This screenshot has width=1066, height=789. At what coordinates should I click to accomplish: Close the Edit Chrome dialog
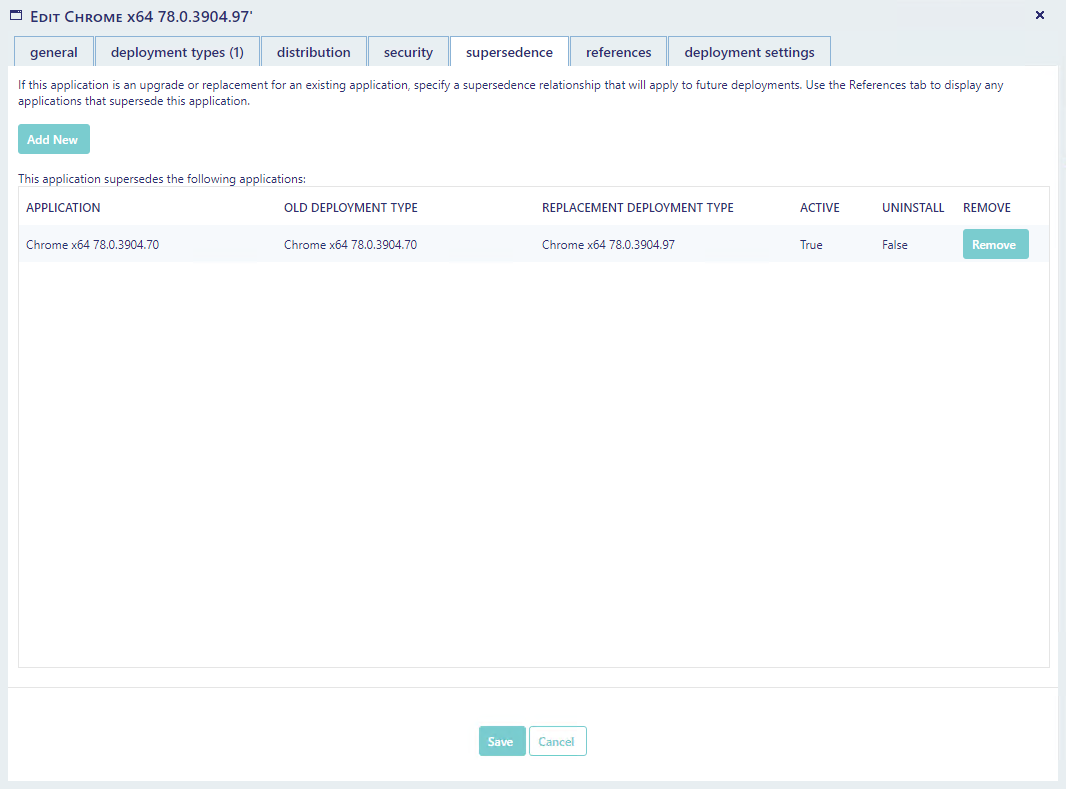(1039, 15)
